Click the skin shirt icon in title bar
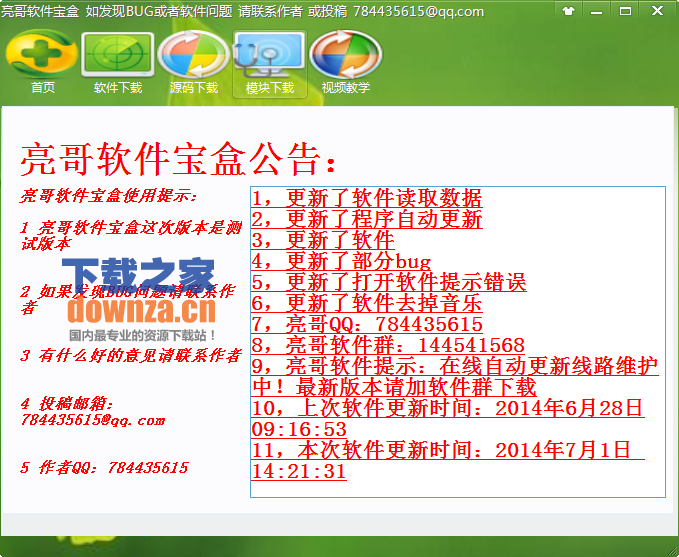 click(x=569, y=11)
